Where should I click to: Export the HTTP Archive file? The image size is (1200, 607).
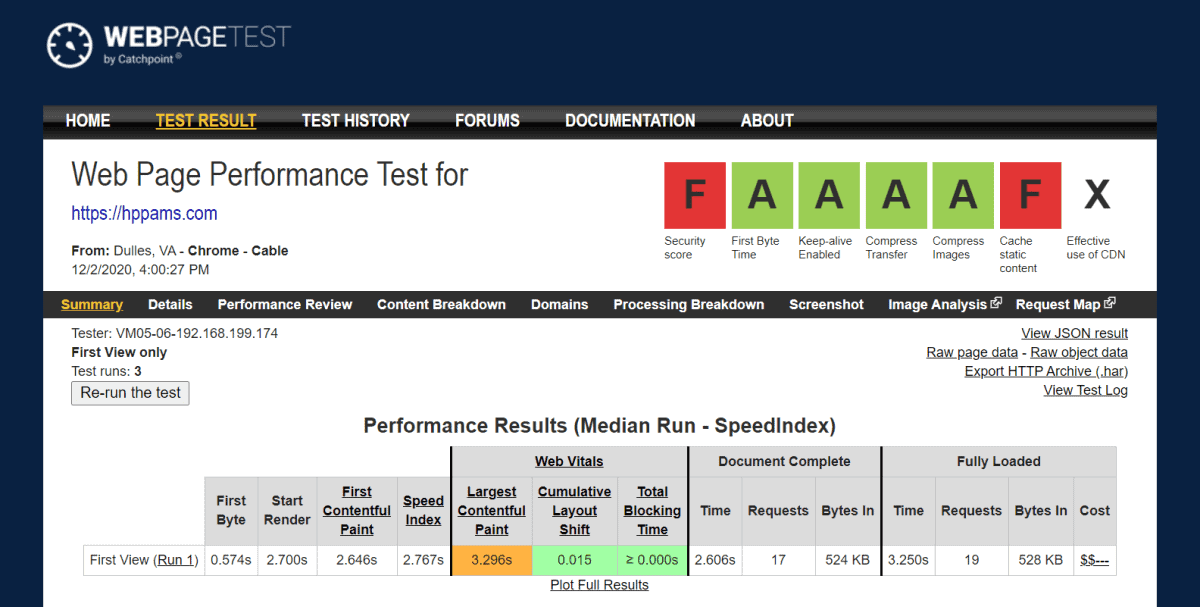point(1045,370)
